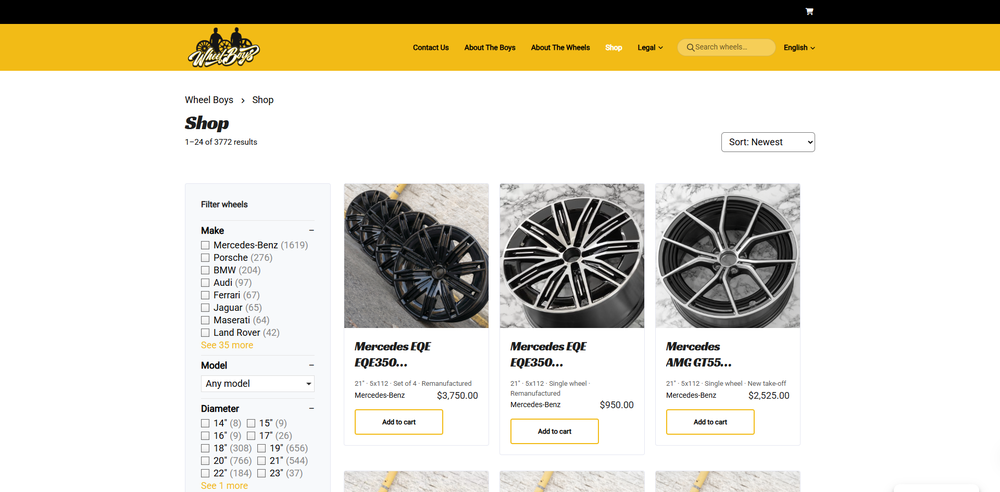Image resolution: width=1000 pixels, height=492 pixels.
Task: Focus the Search wheels field
Action: (x=726, y=47)
